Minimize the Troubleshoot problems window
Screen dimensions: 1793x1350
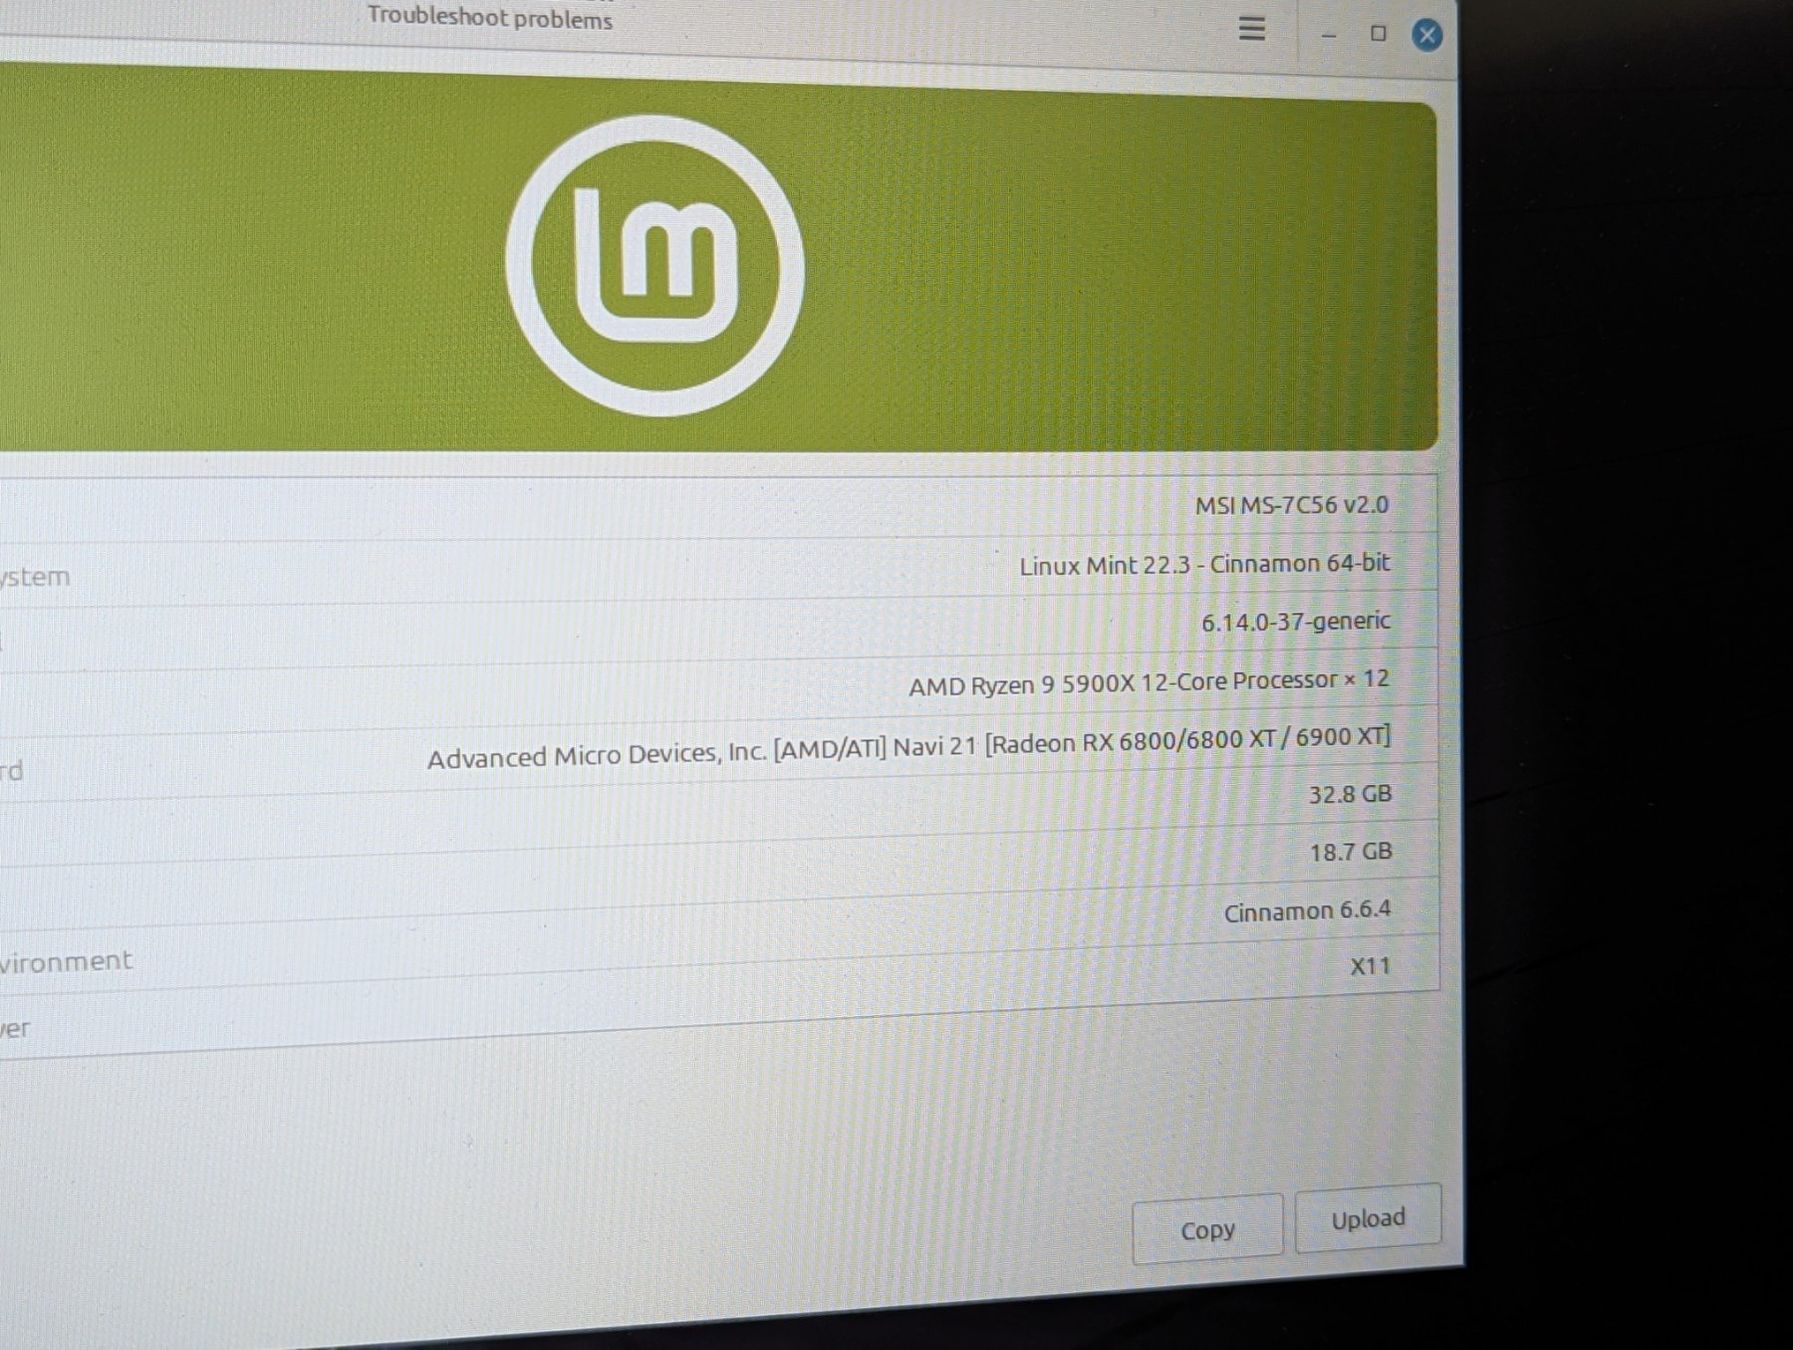1329,35
